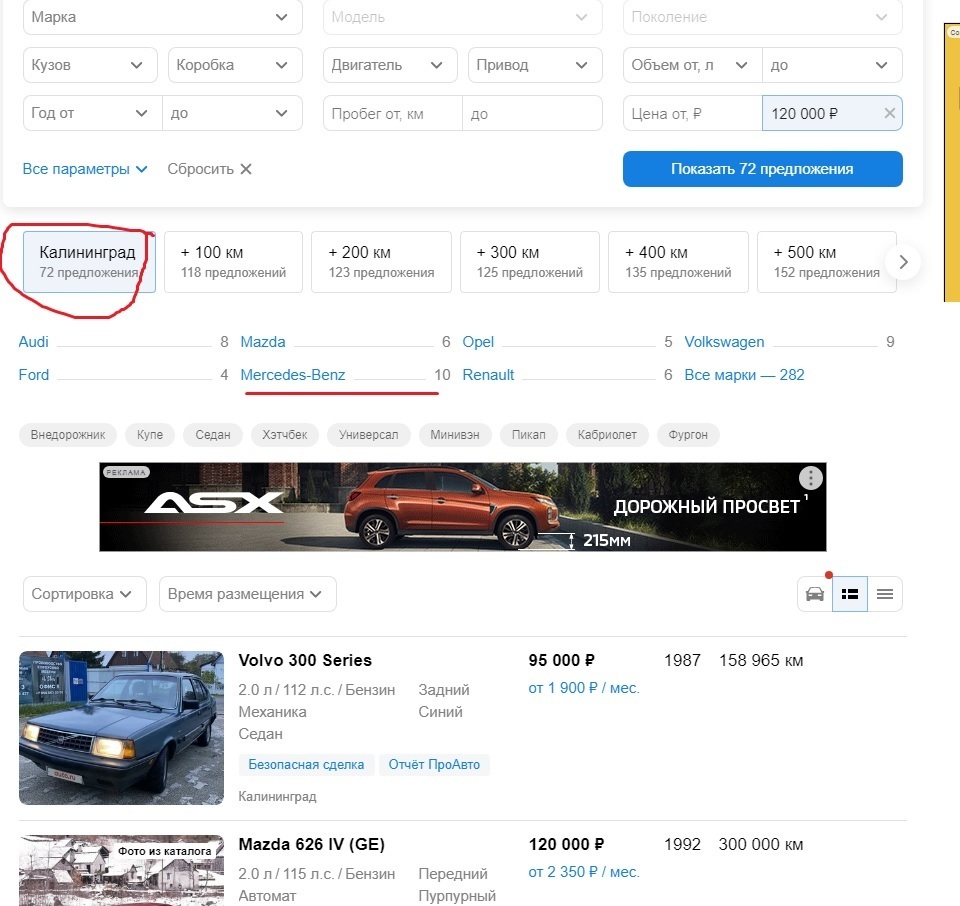This screenshot has height=906, width=960.
Task: Select the compact lines view icon
Action: coord(885,594)
